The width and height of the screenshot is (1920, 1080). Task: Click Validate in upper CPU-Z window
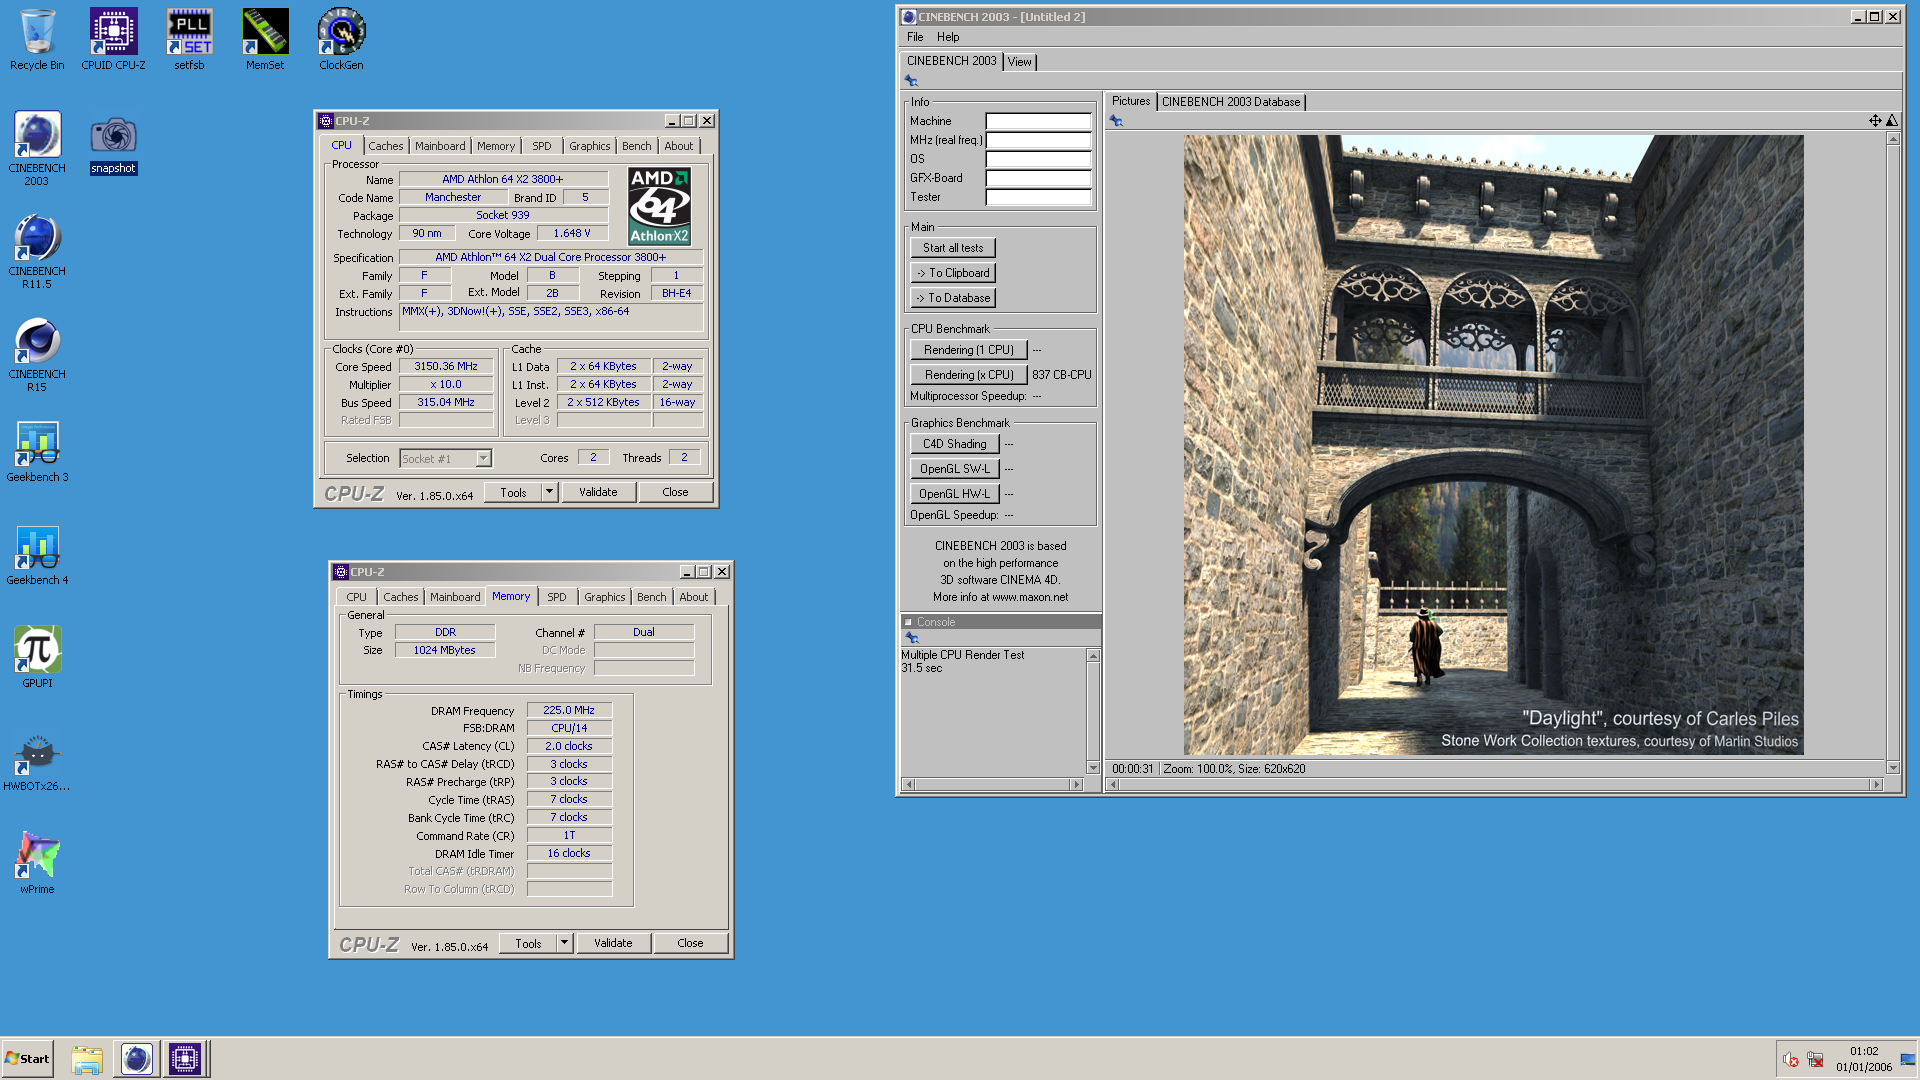tap(598, 492)
